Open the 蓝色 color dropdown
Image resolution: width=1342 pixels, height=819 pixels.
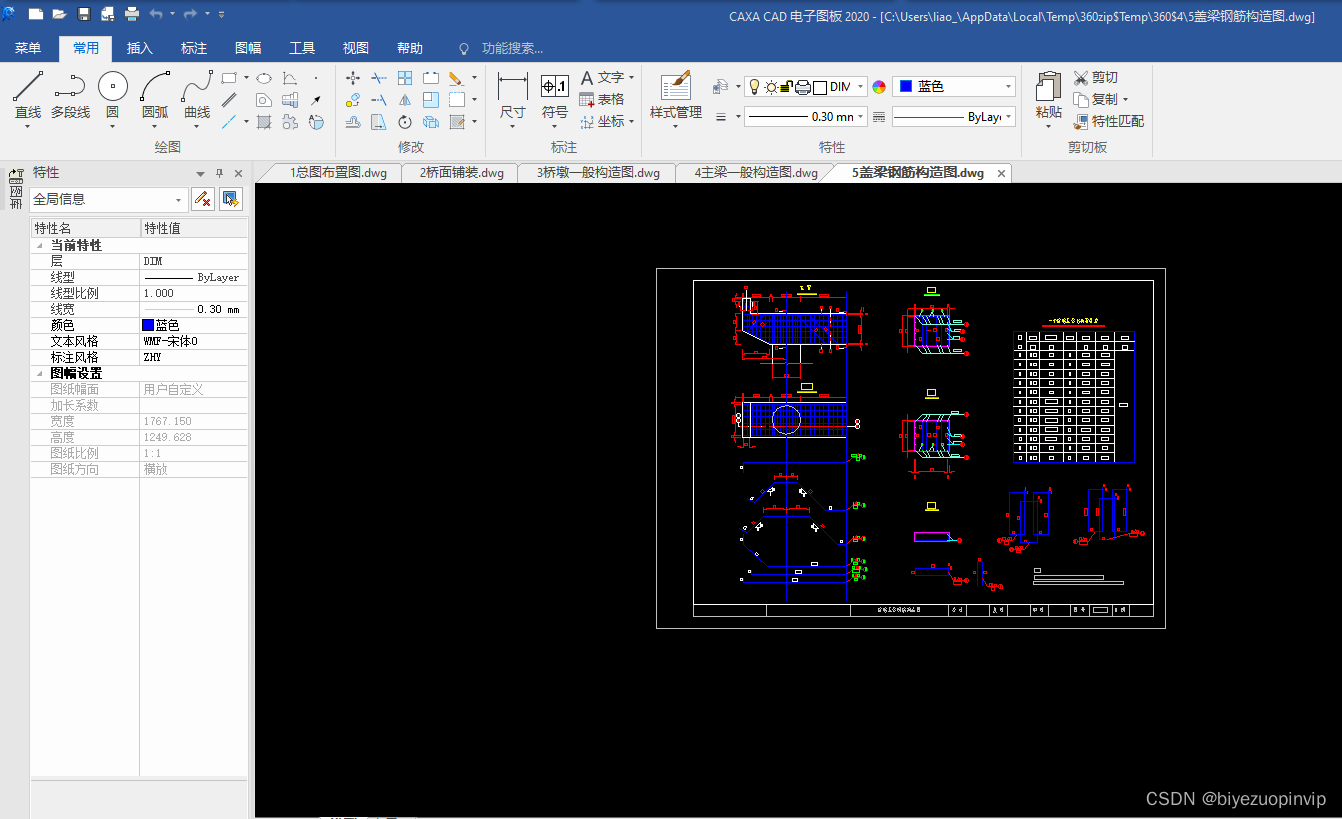pos(1008,87)
